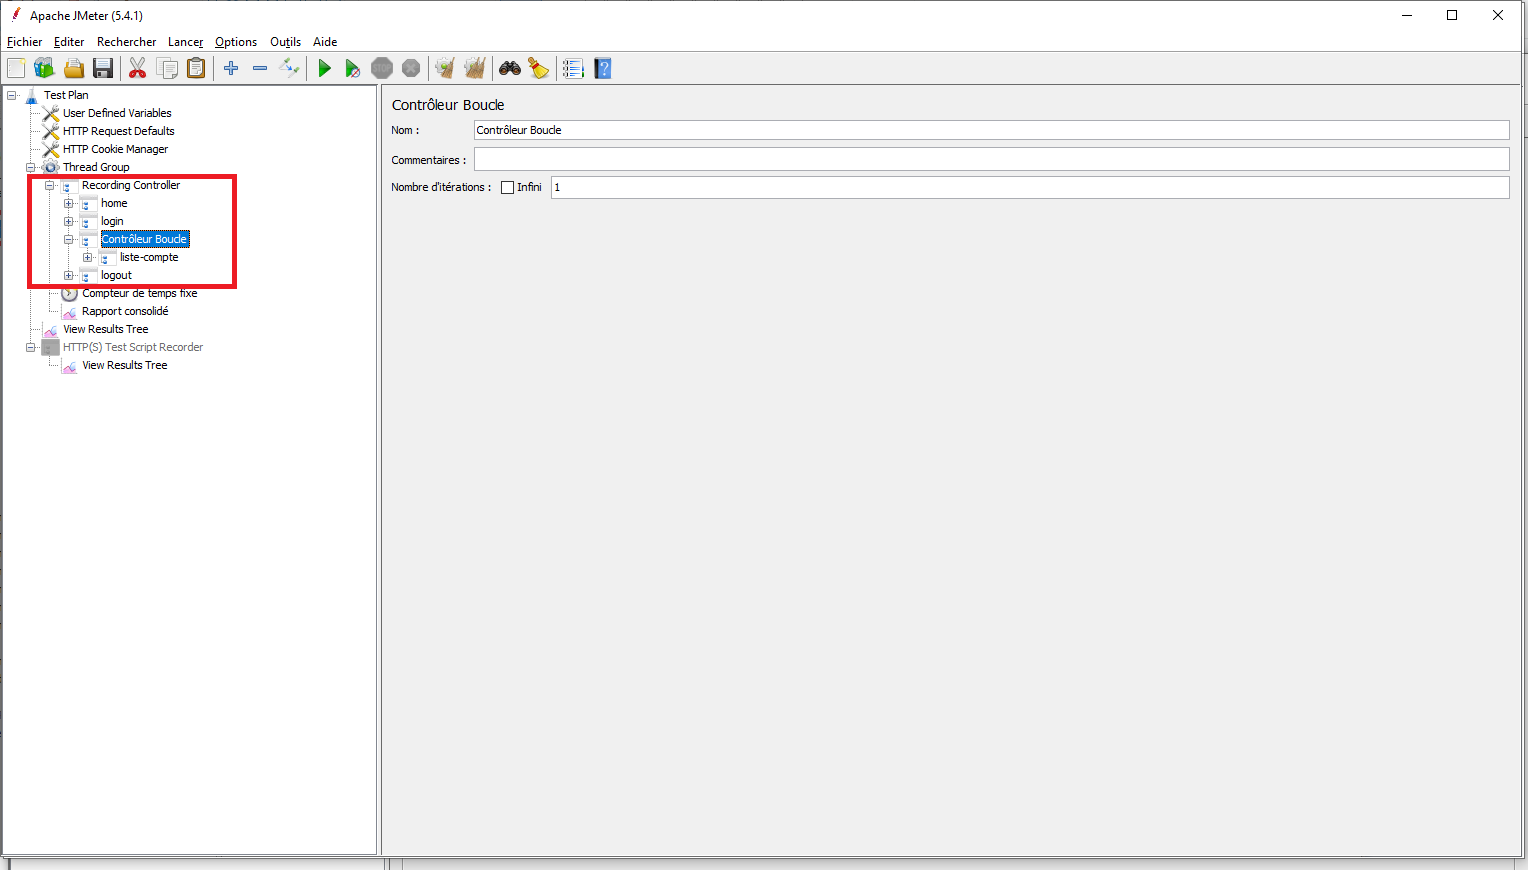The width and height of the screenshot is (1528, 870).
Task: Expand all nodes with plus icon
Action: tap(231, 68)
